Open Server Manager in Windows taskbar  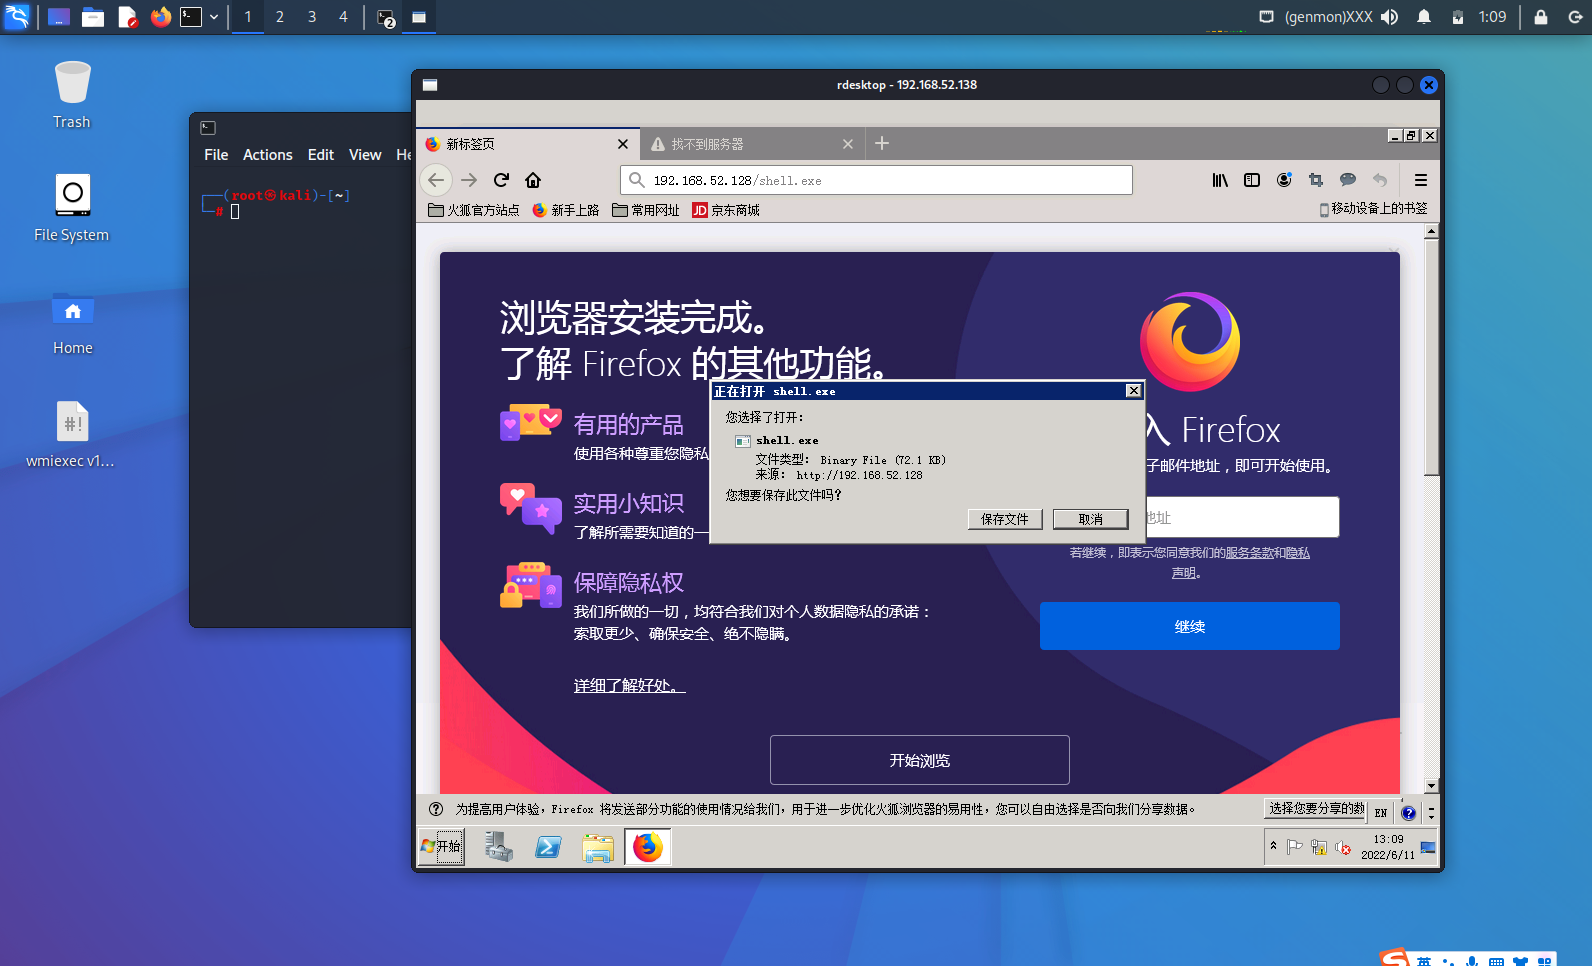[x=498, y=847]
